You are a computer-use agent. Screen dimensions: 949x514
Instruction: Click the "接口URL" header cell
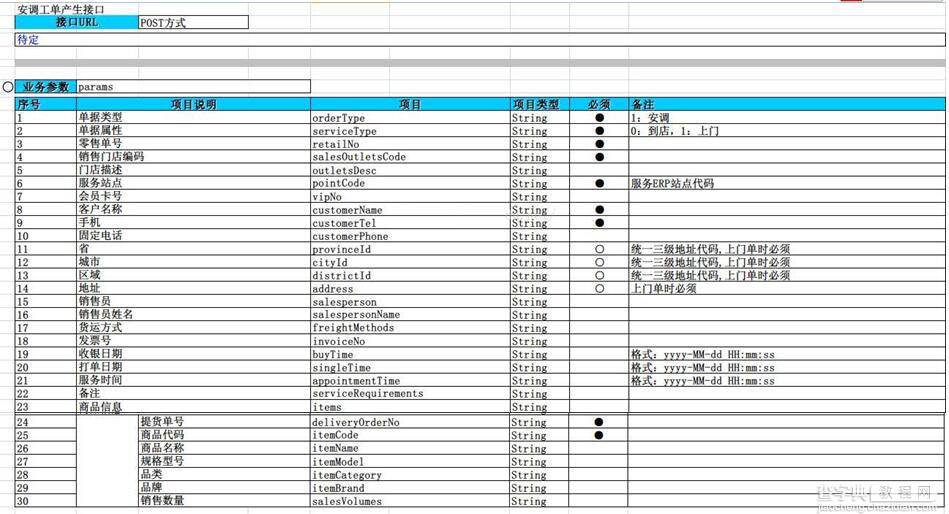77,22
